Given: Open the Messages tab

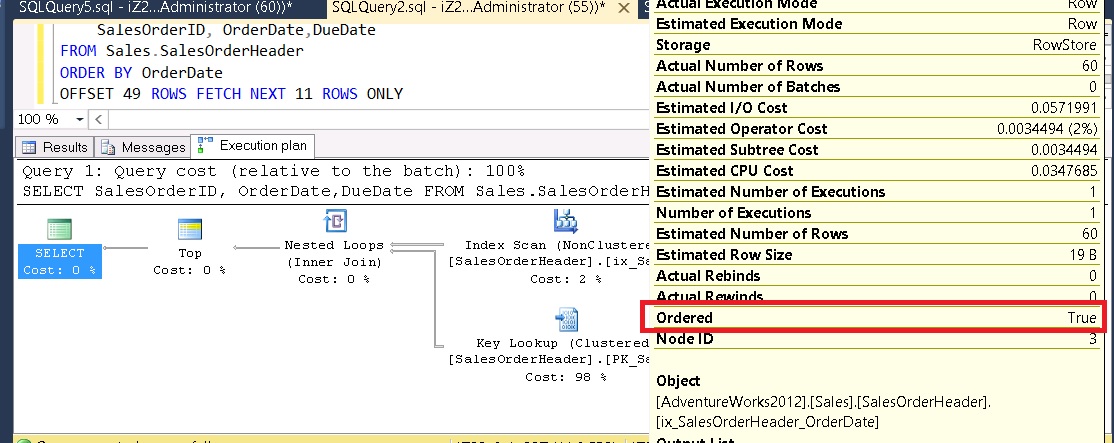Looking at the screenshot, I should (142, 147).
